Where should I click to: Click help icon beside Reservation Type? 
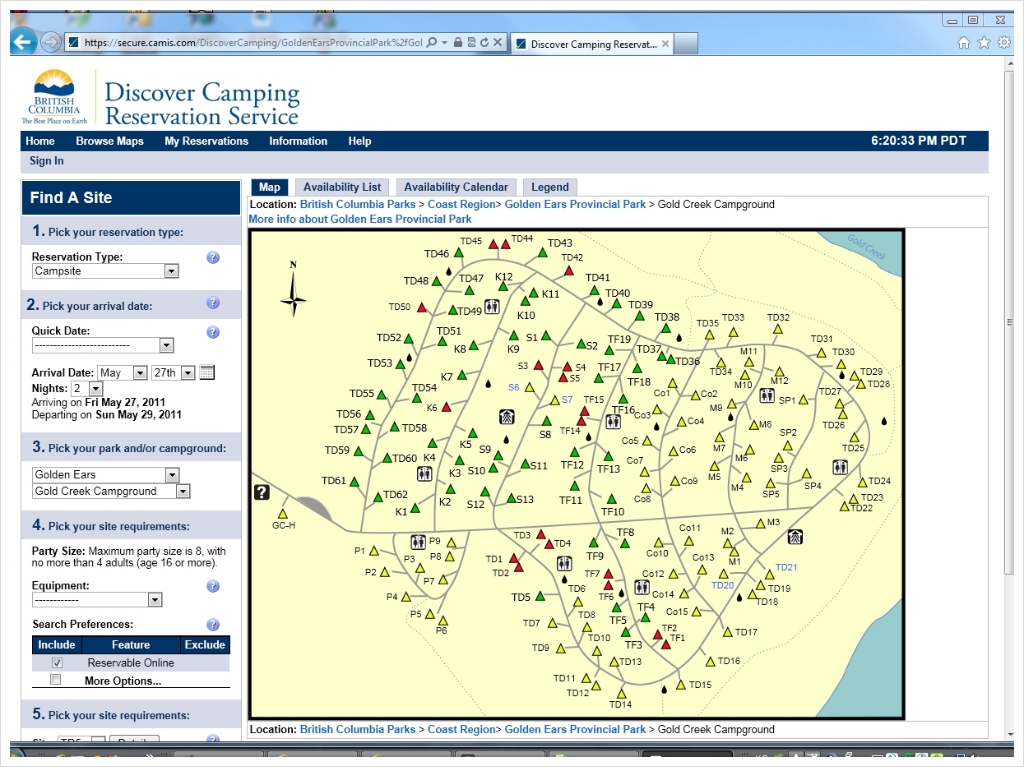(213, 258)
